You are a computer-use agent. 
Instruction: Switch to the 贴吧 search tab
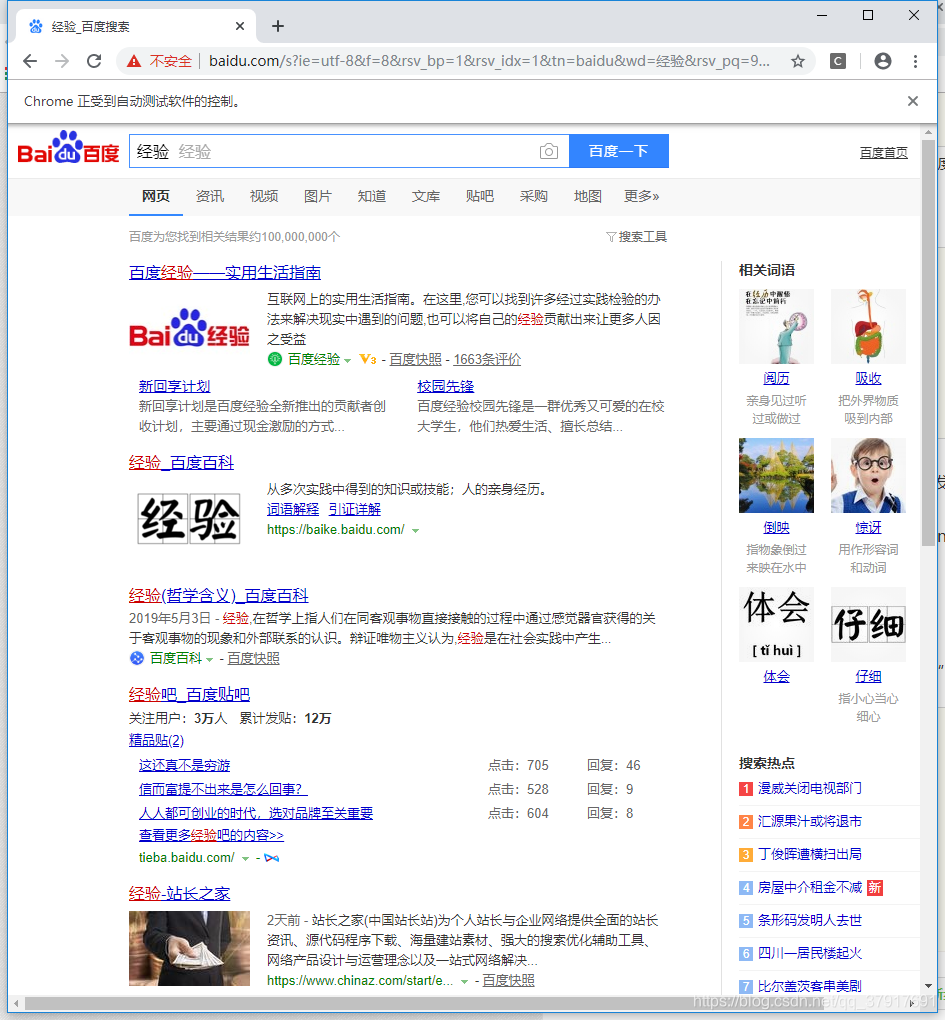click(x=479, y=196)
